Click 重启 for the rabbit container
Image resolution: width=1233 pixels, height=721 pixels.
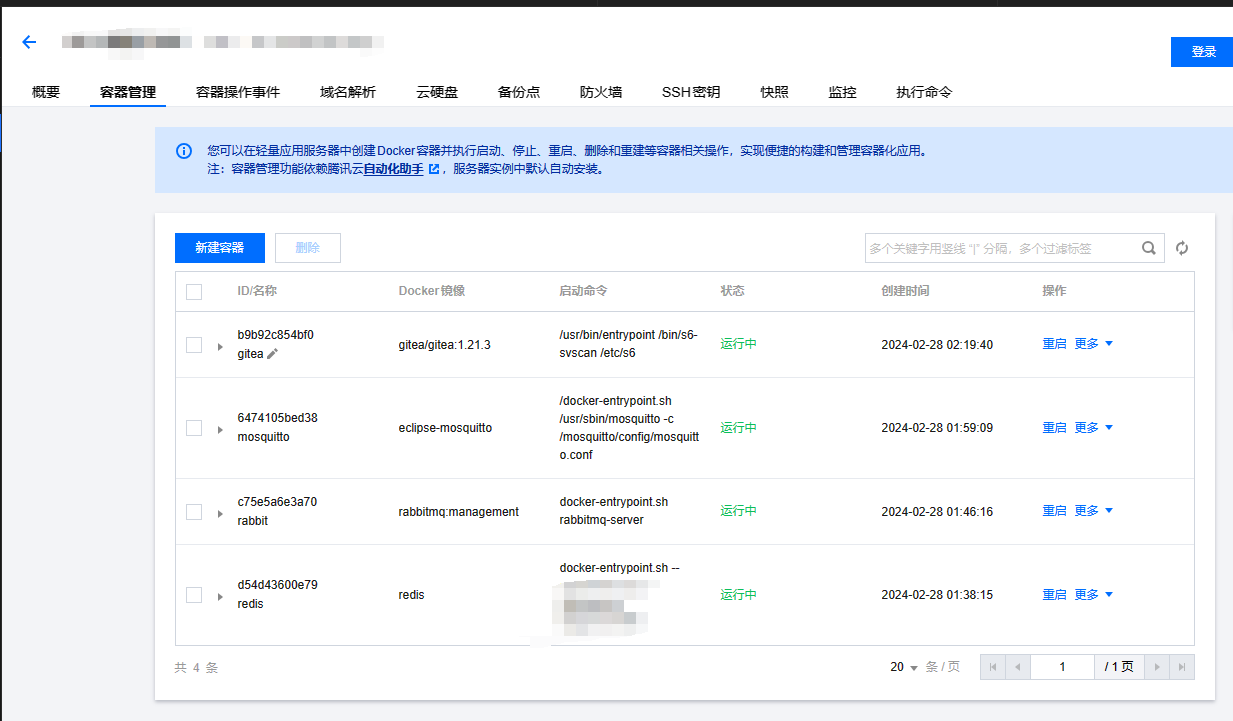click(1054, 511)
